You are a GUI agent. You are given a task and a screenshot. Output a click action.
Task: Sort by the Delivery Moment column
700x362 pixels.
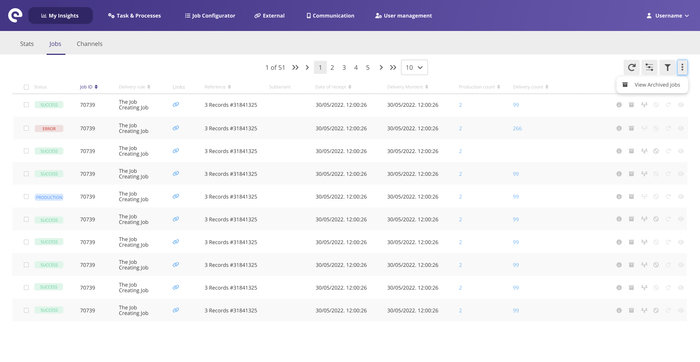[408, 87]
